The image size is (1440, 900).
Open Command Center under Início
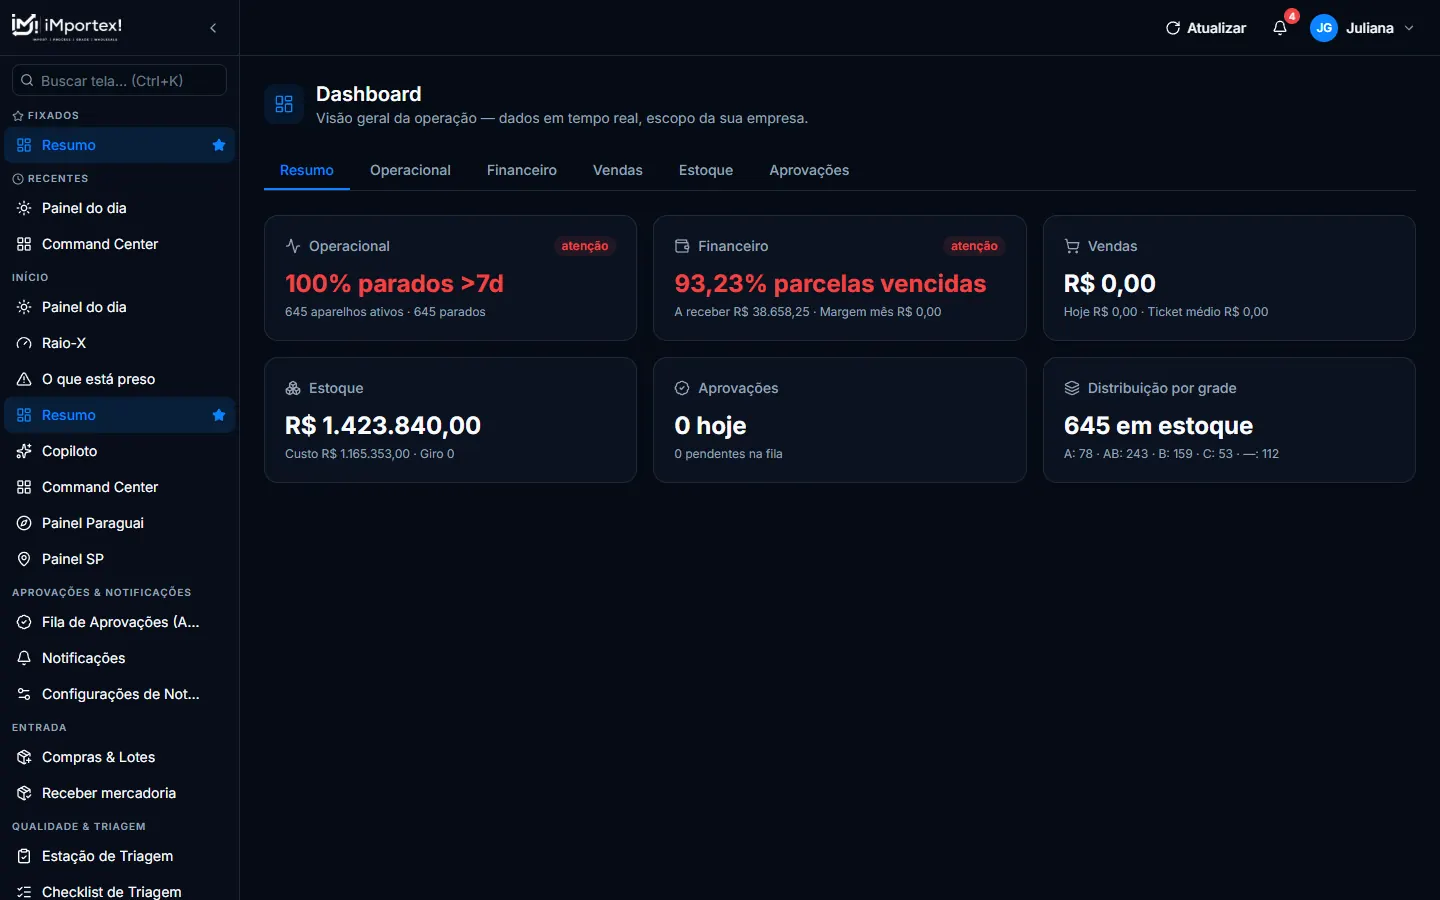(119, 487)
